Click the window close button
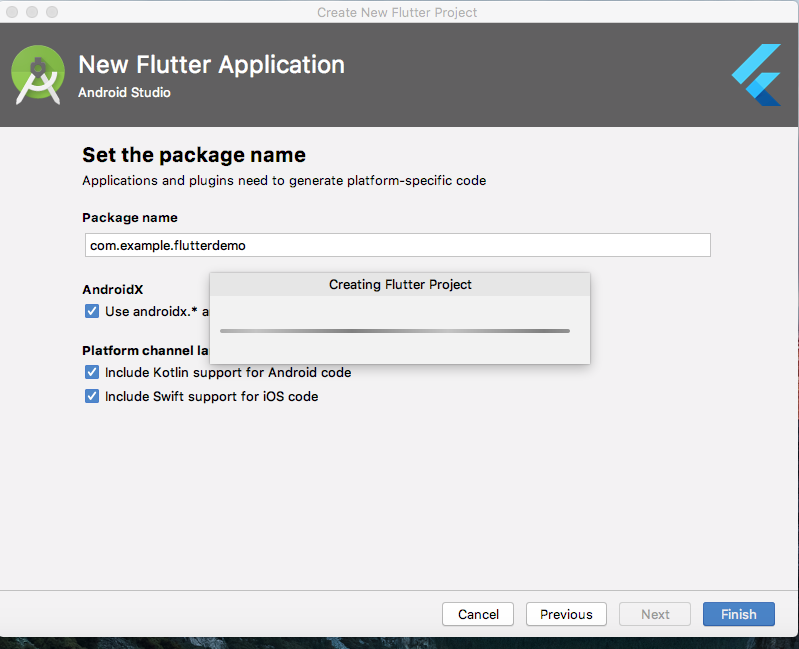 [12, 12]
